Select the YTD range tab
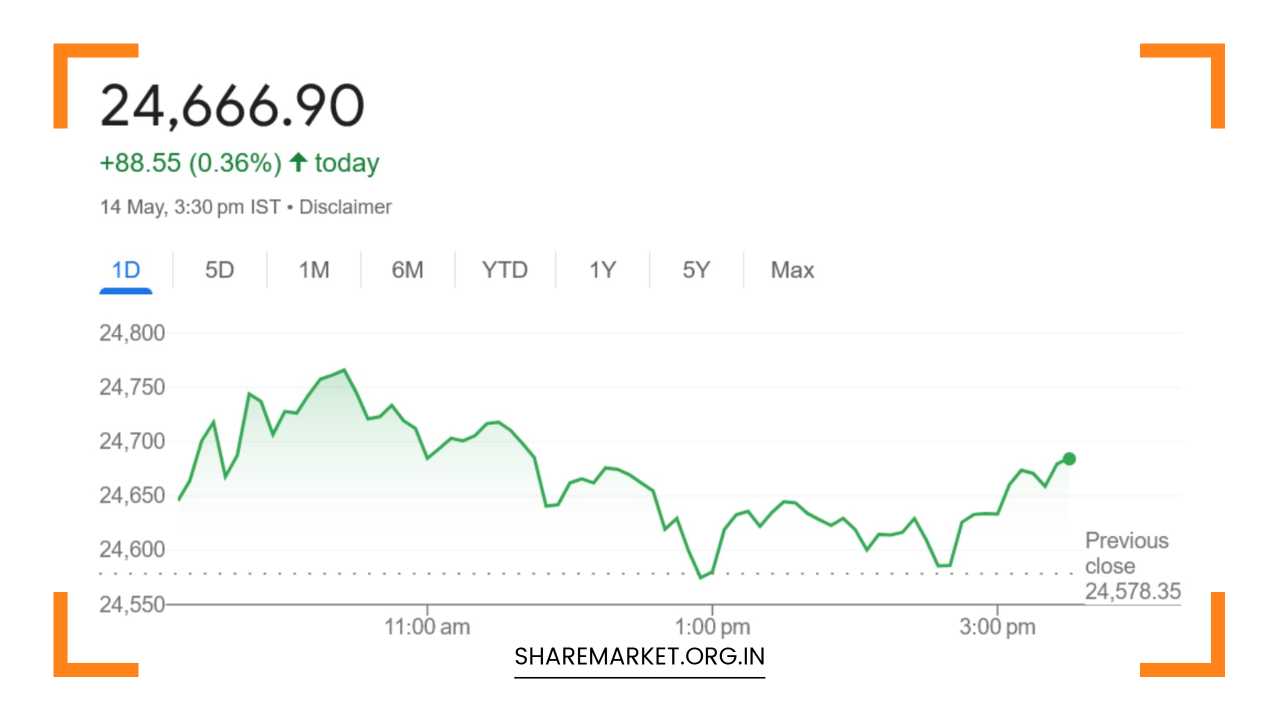This screenshot has width=1280, height=720. click(x=504, y=270)
